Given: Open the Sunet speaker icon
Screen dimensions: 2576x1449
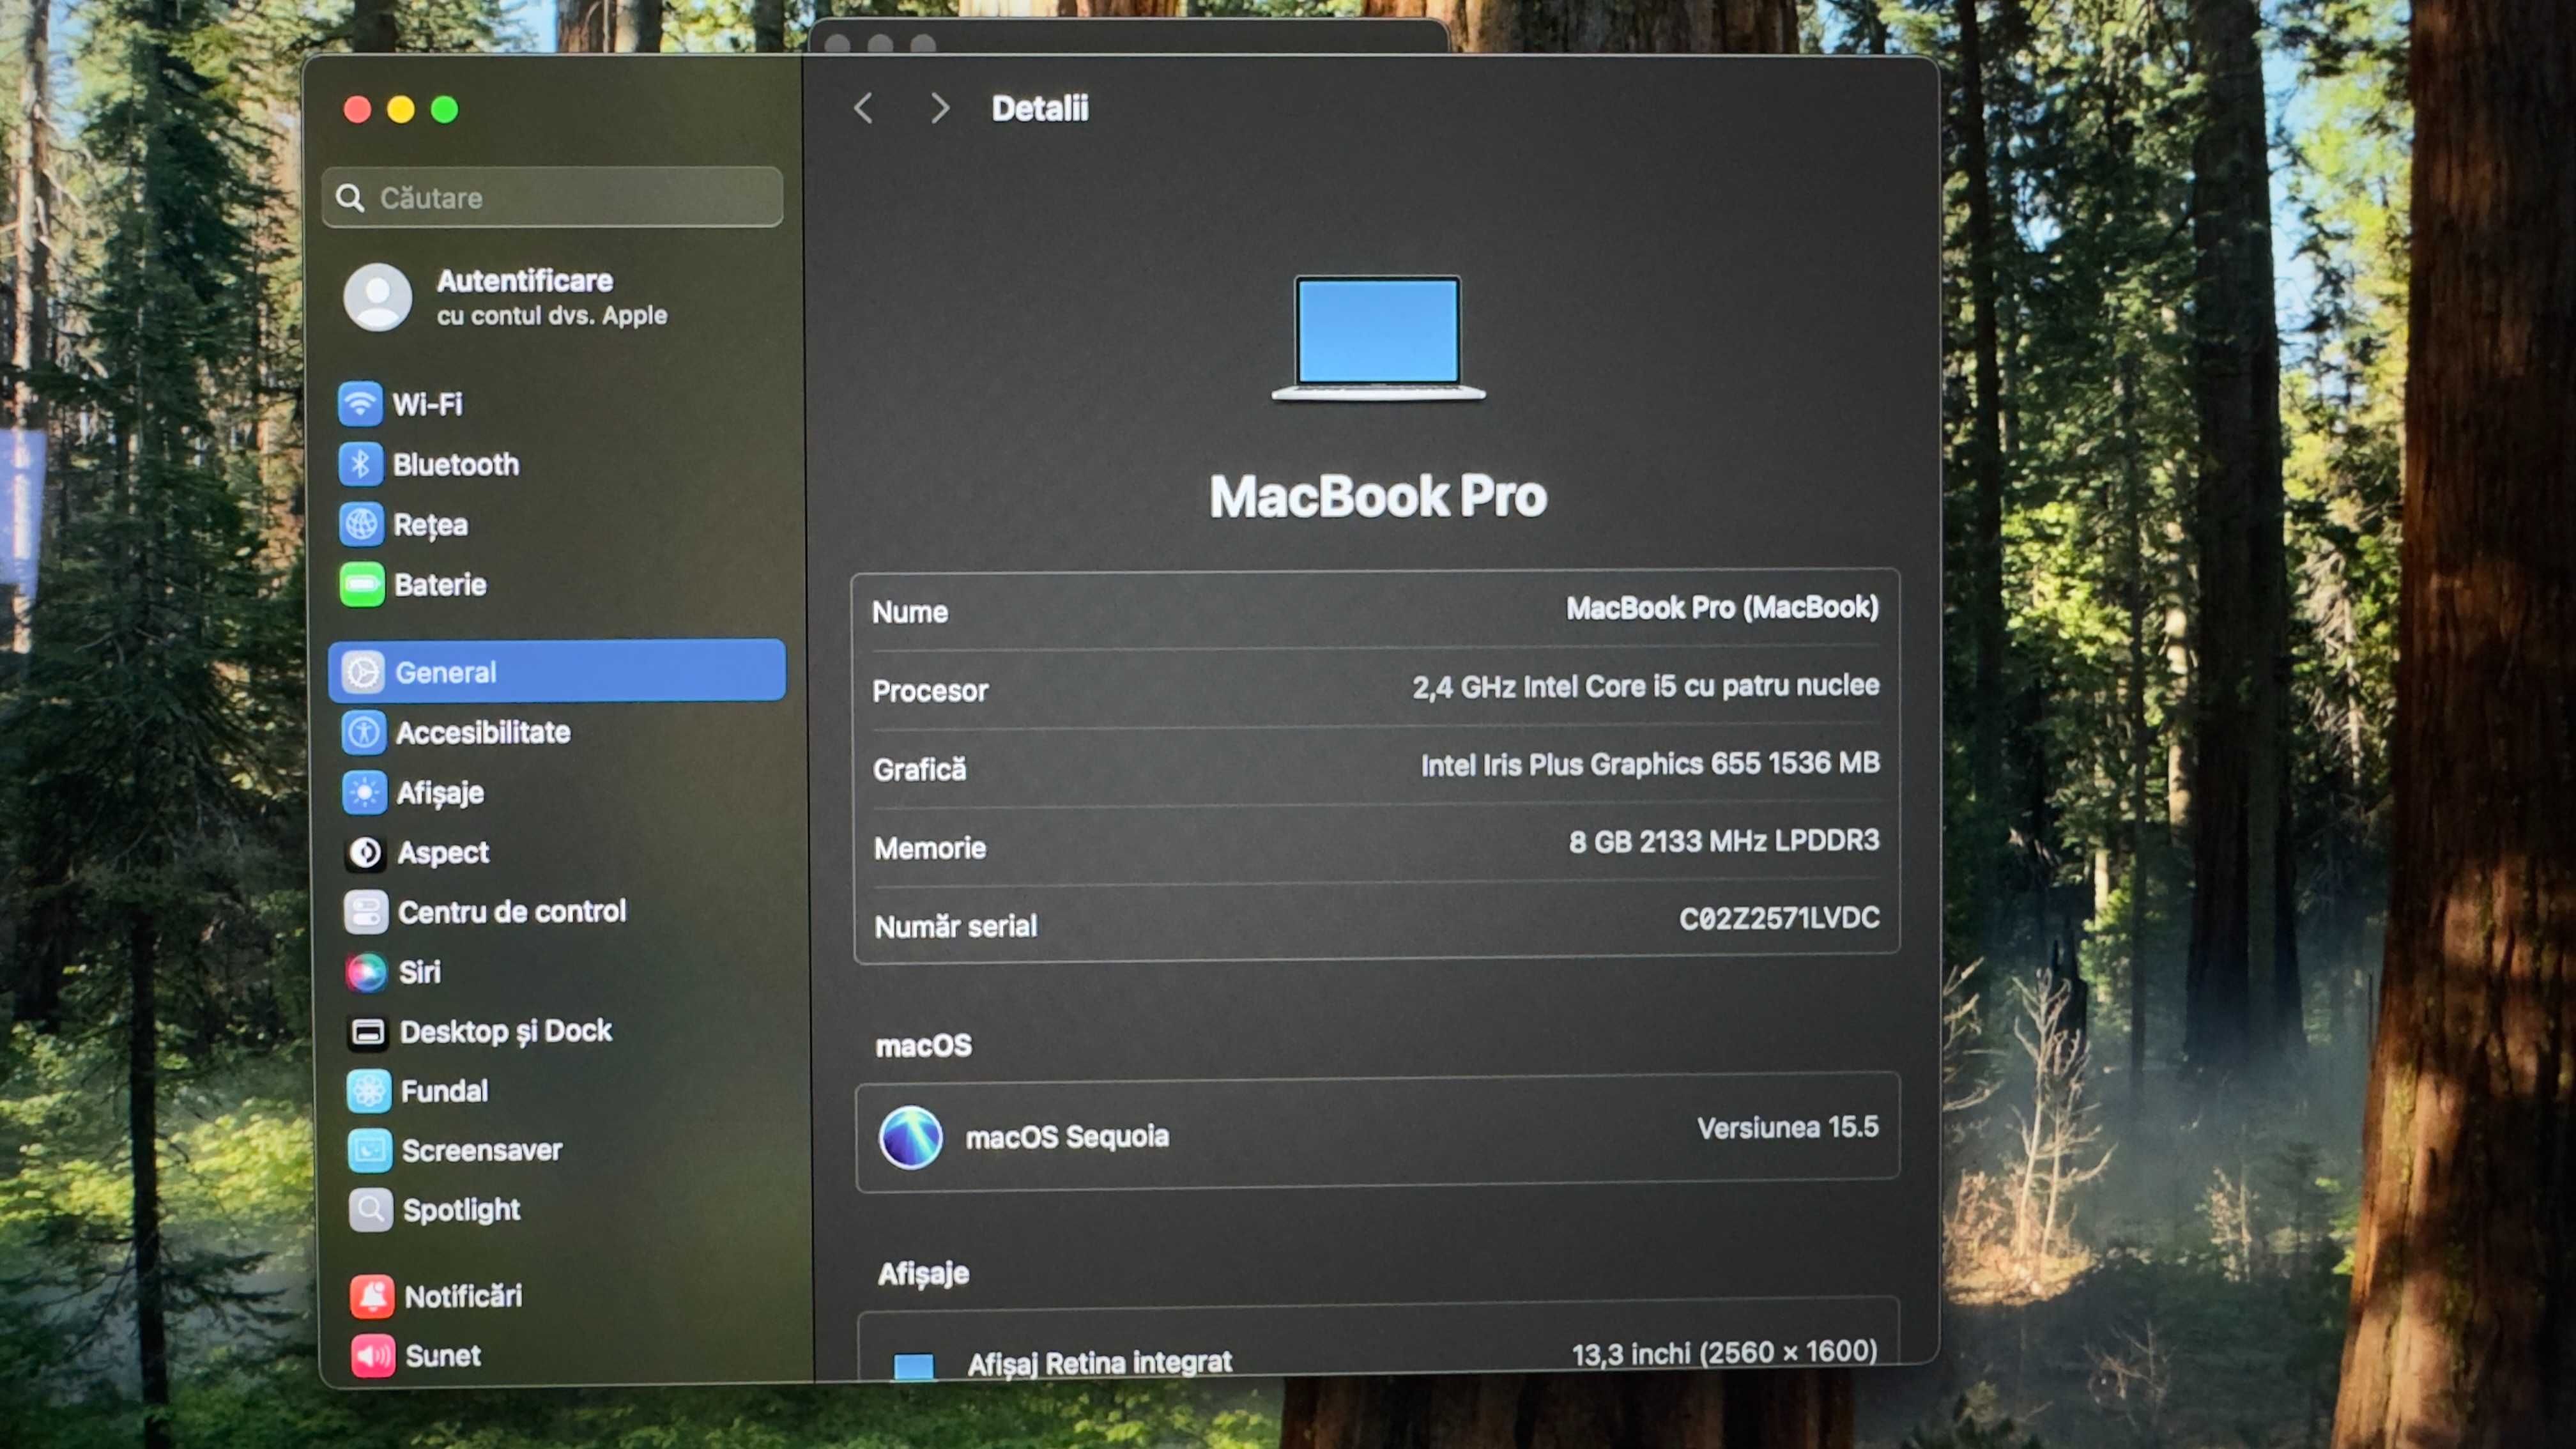Looking at the screenshot, I should pyautogui.click(x=373, y=1355).
